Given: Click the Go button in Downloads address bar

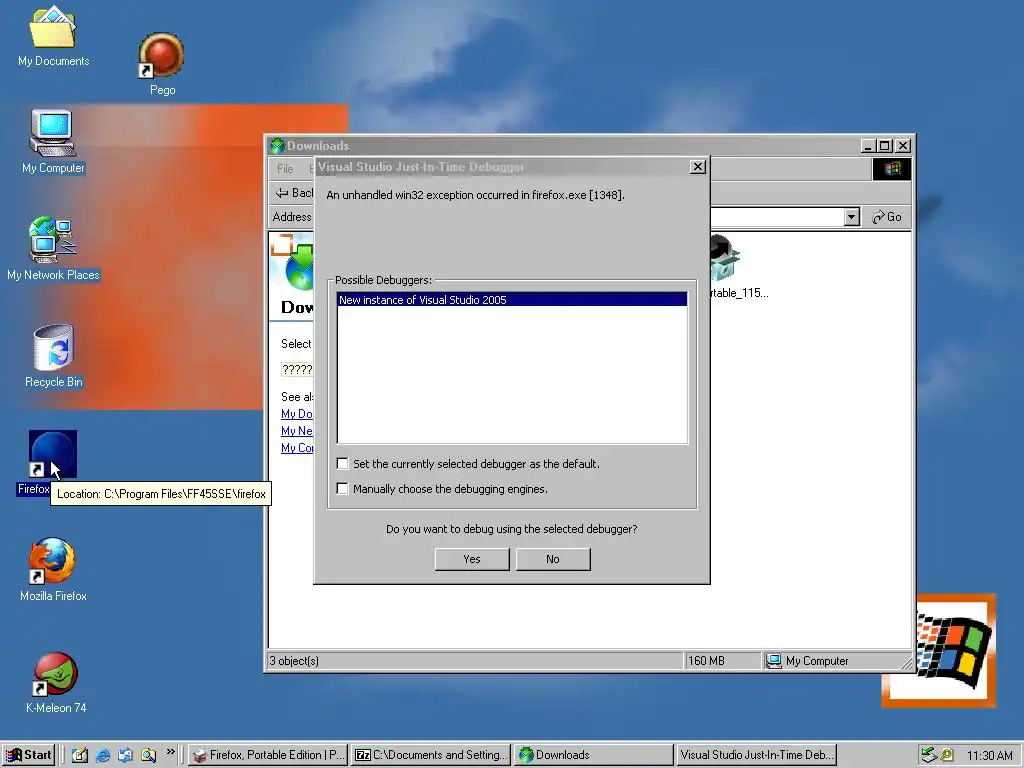Looking at the screenshot, I should click(887, 217).
